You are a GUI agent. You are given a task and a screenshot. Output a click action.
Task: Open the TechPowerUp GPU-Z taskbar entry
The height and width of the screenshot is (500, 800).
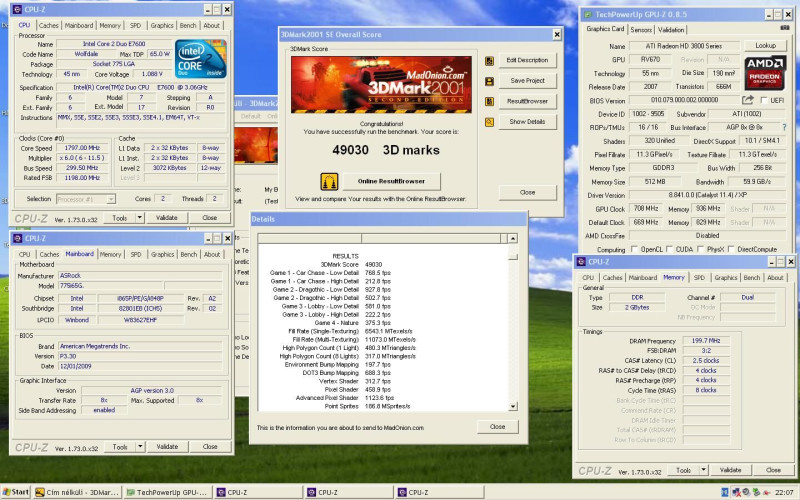tap(167, 492)
